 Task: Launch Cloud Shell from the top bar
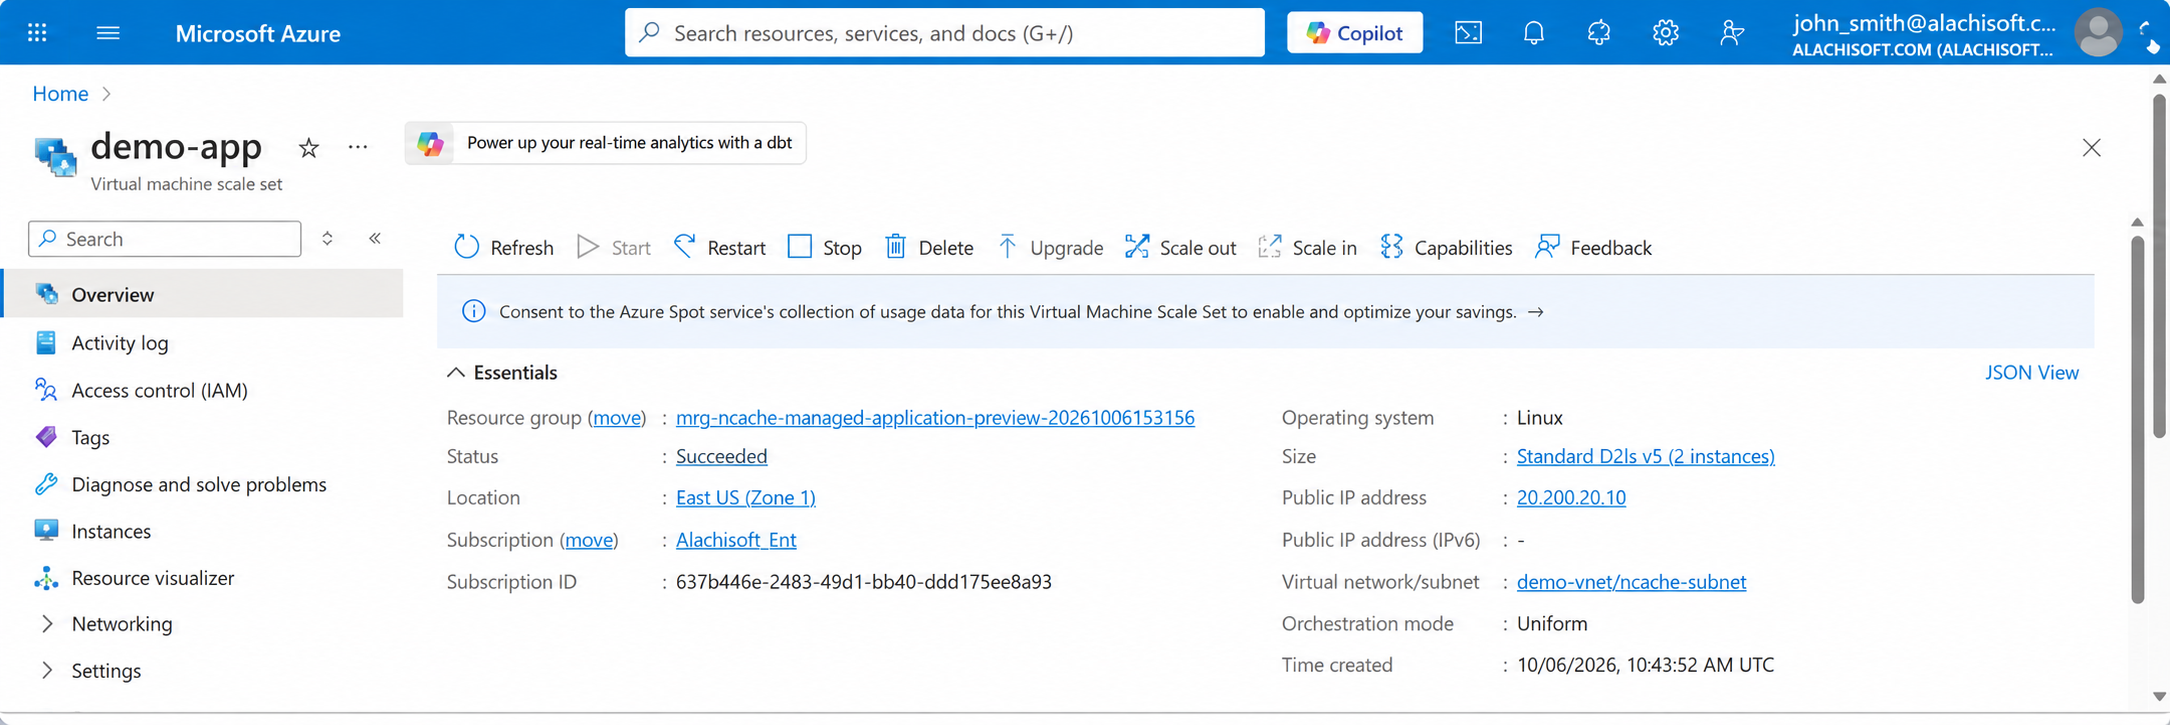tap(1468, 33)
